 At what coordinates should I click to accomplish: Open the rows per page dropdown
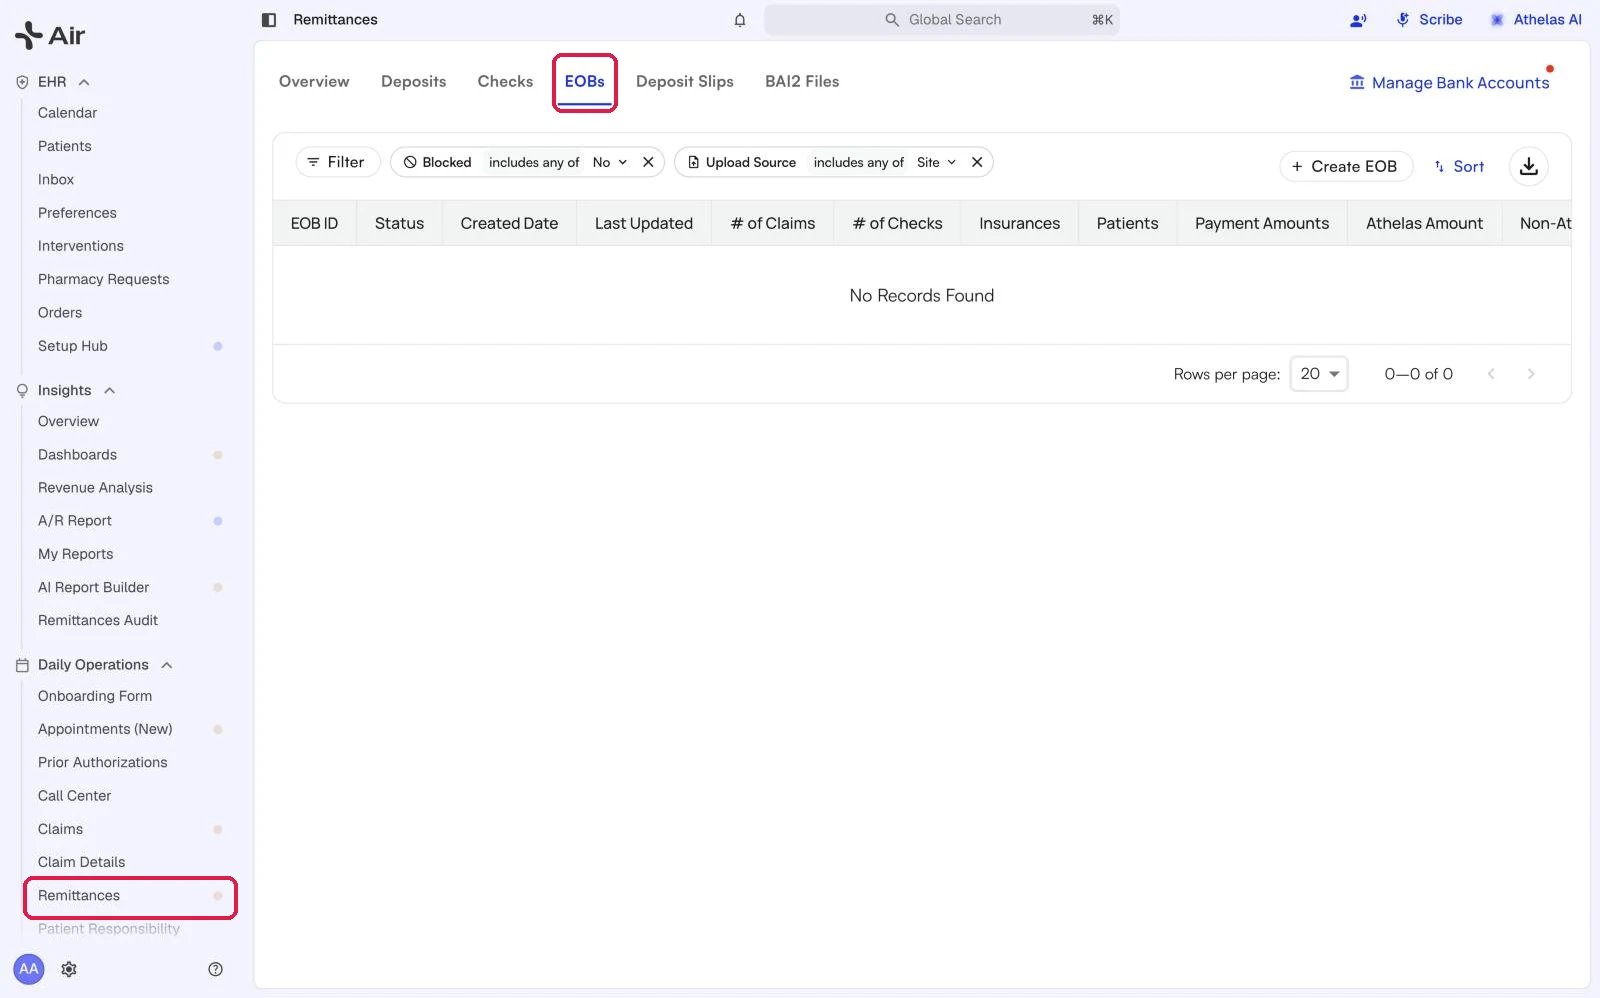click(1319, 374)
